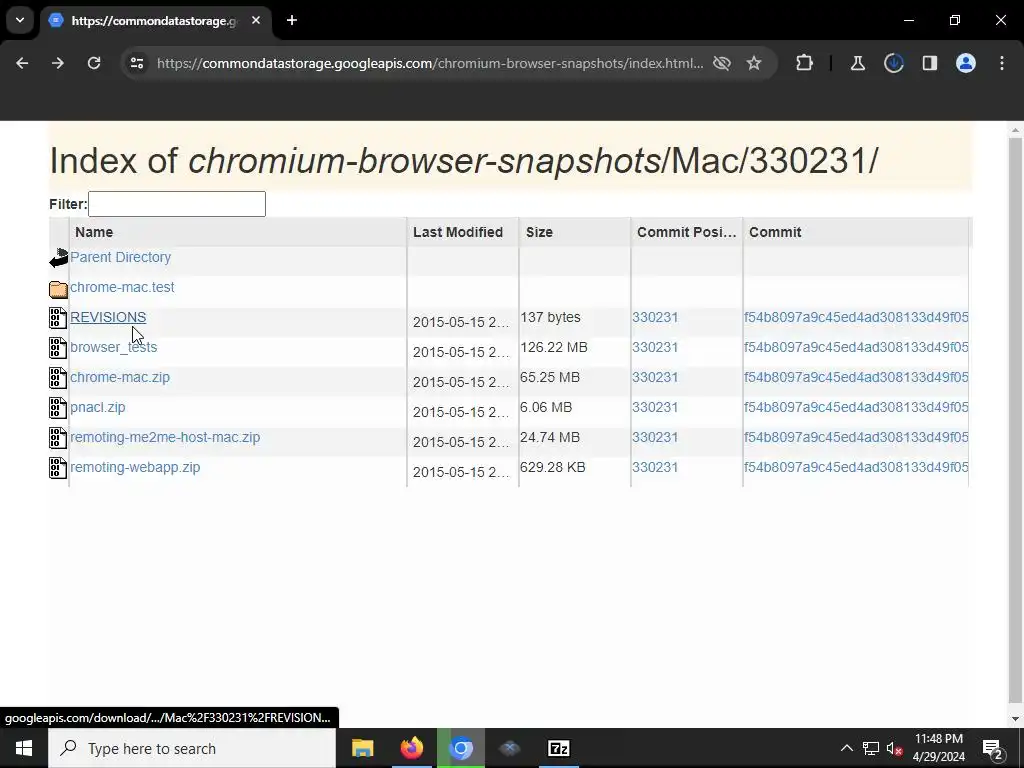Open the notification center icon
This screenshot has height=768, width=1024.
click(x=993, y=748)
